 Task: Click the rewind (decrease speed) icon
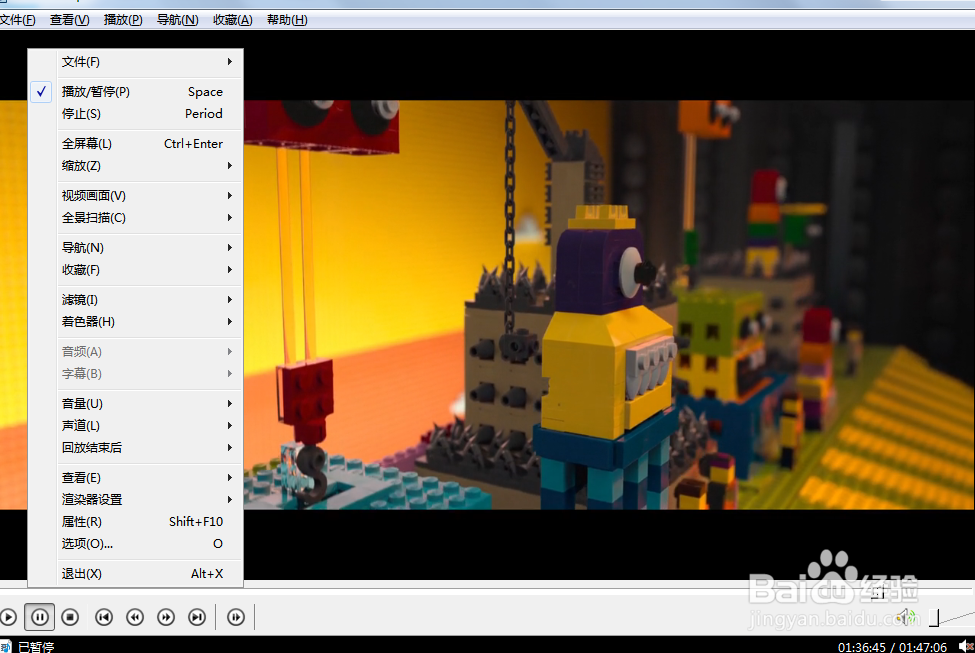pos(135,617)
